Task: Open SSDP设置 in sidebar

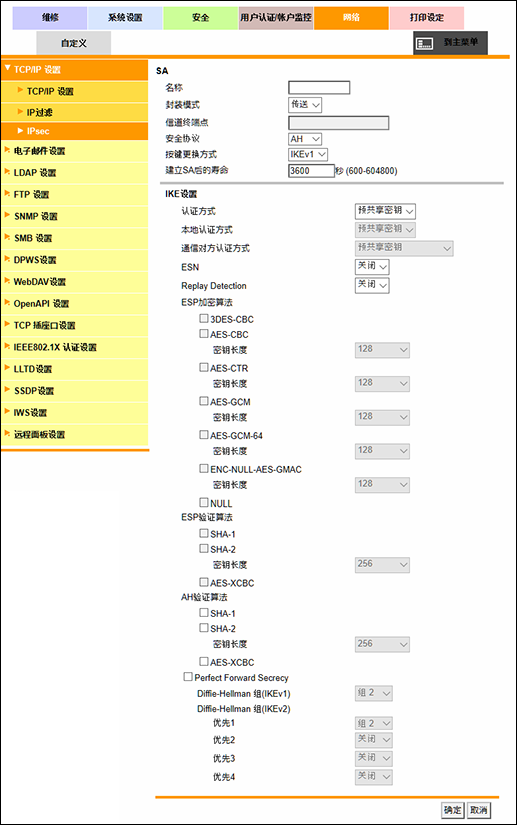Action: pos(75,391)
